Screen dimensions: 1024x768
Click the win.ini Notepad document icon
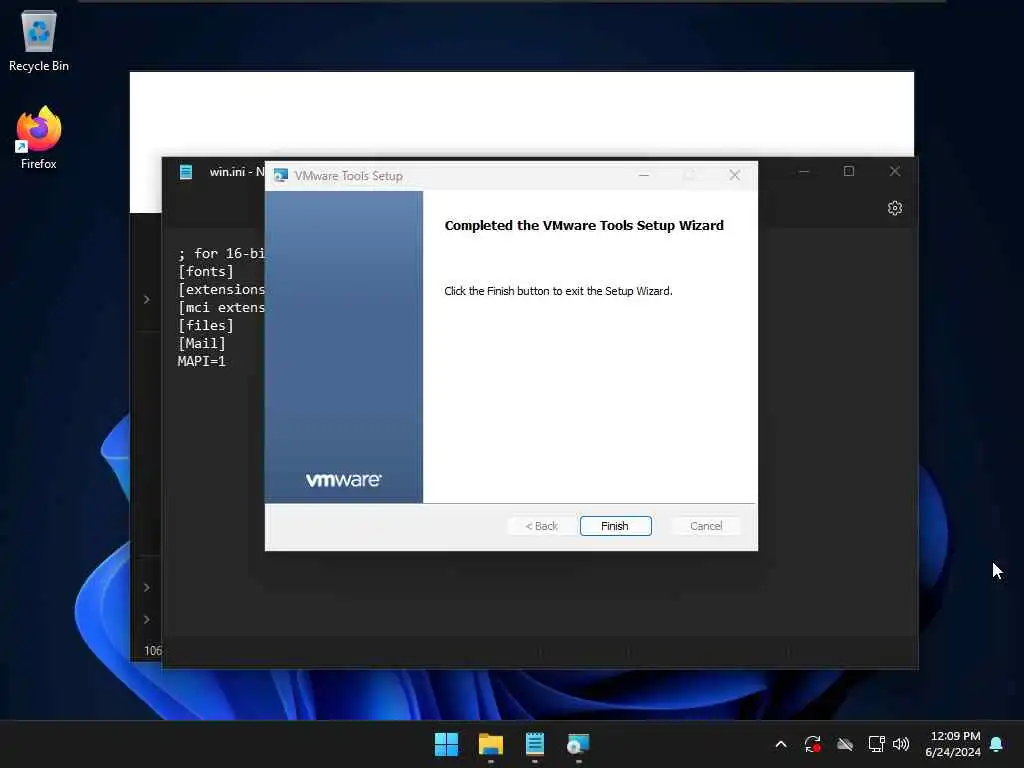point(186,172)
